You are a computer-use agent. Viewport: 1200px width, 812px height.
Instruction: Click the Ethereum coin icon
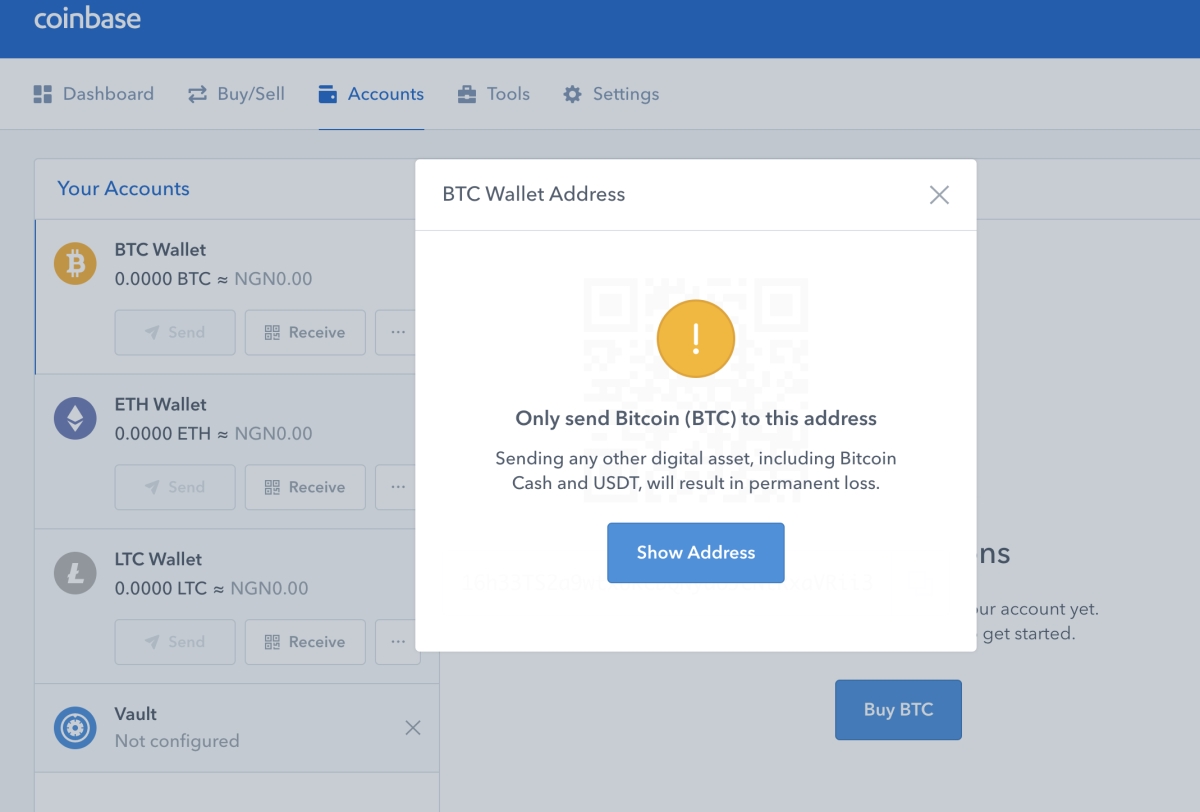point(75,419)
